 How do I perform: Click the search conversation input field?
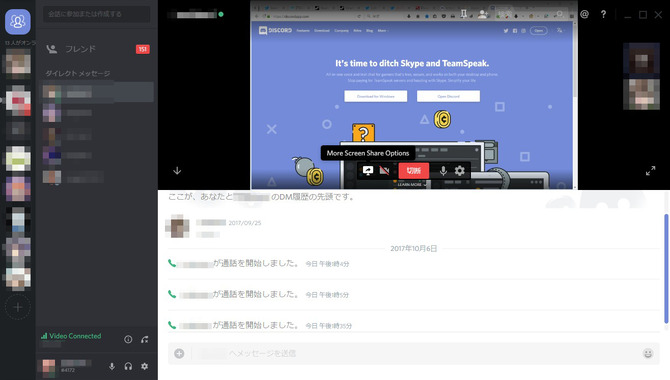97,14
